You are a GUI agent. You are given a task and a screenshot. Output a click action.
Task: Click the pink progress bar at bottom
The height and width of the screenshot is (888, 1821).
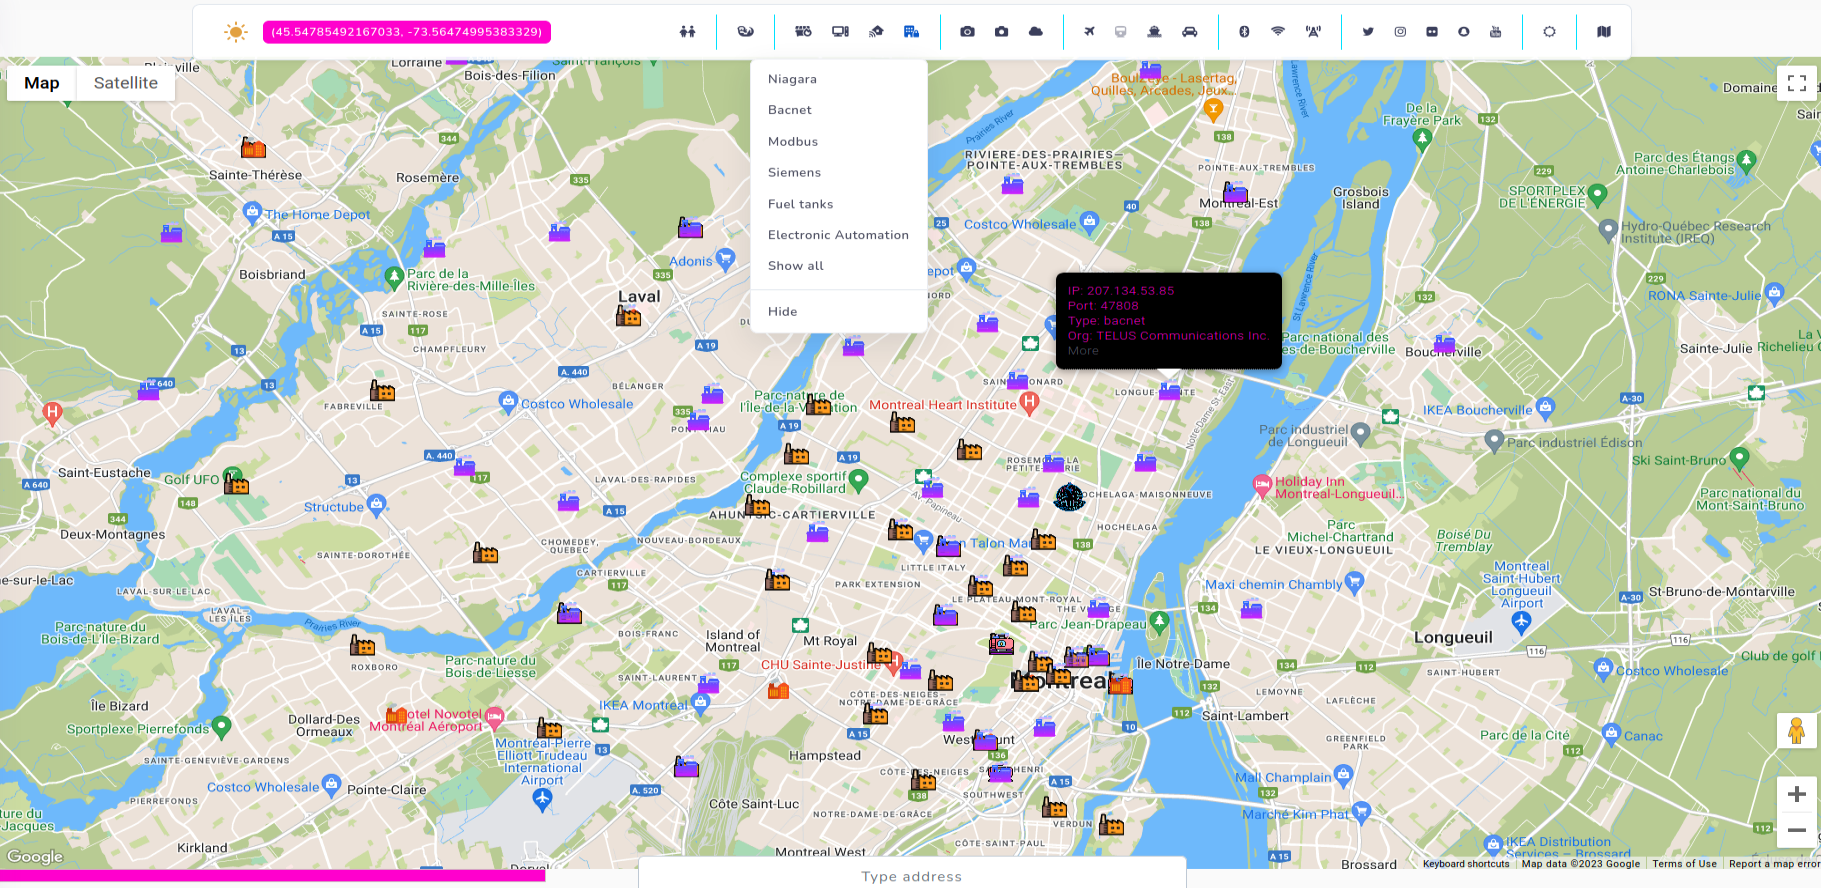(x=272, y=876)
